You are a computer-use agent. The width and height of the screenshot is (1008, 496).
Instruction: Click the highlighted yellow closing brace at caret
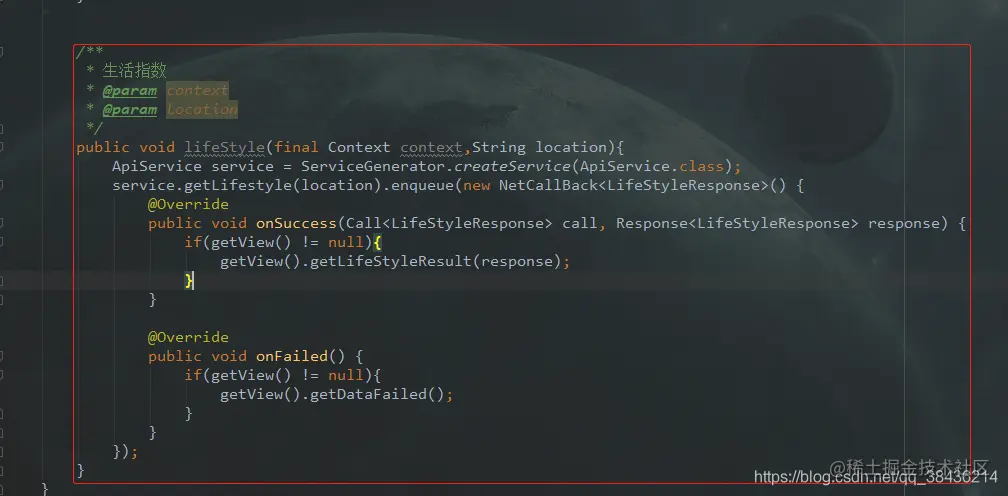(188, 281)
